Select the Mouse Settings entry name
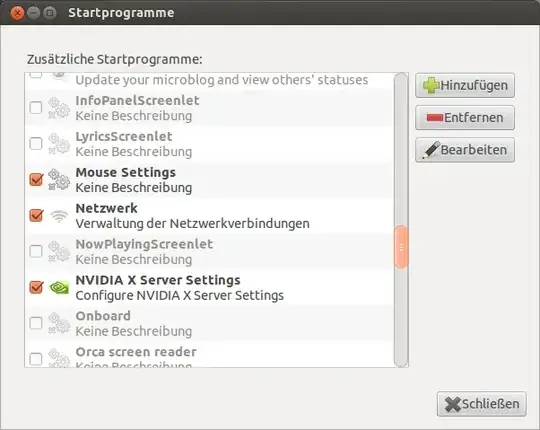 pyautogui.click(x=126, y=172)
